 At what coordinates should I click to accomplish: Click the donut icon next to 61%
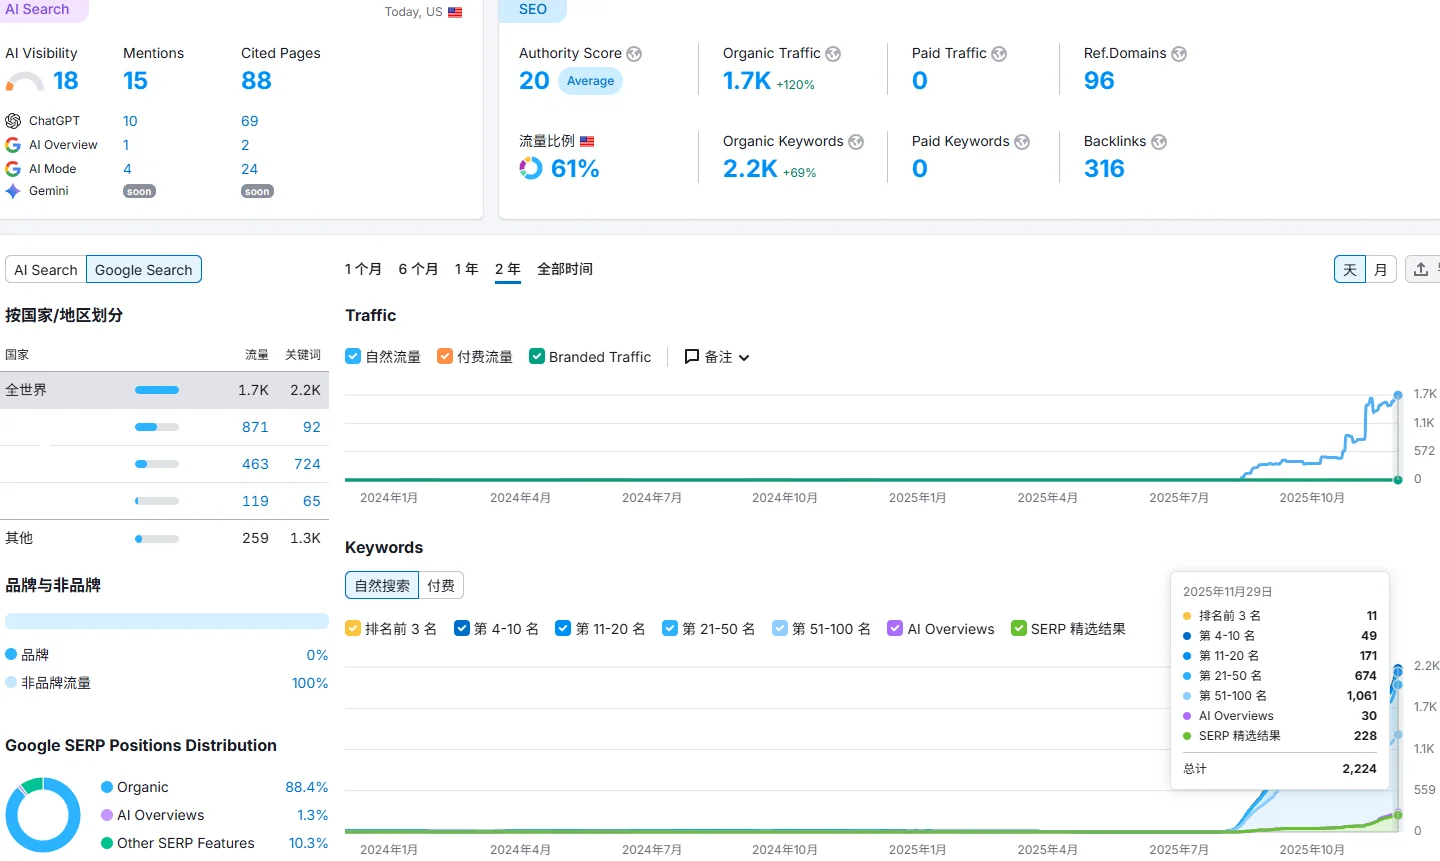click(531, 169)
